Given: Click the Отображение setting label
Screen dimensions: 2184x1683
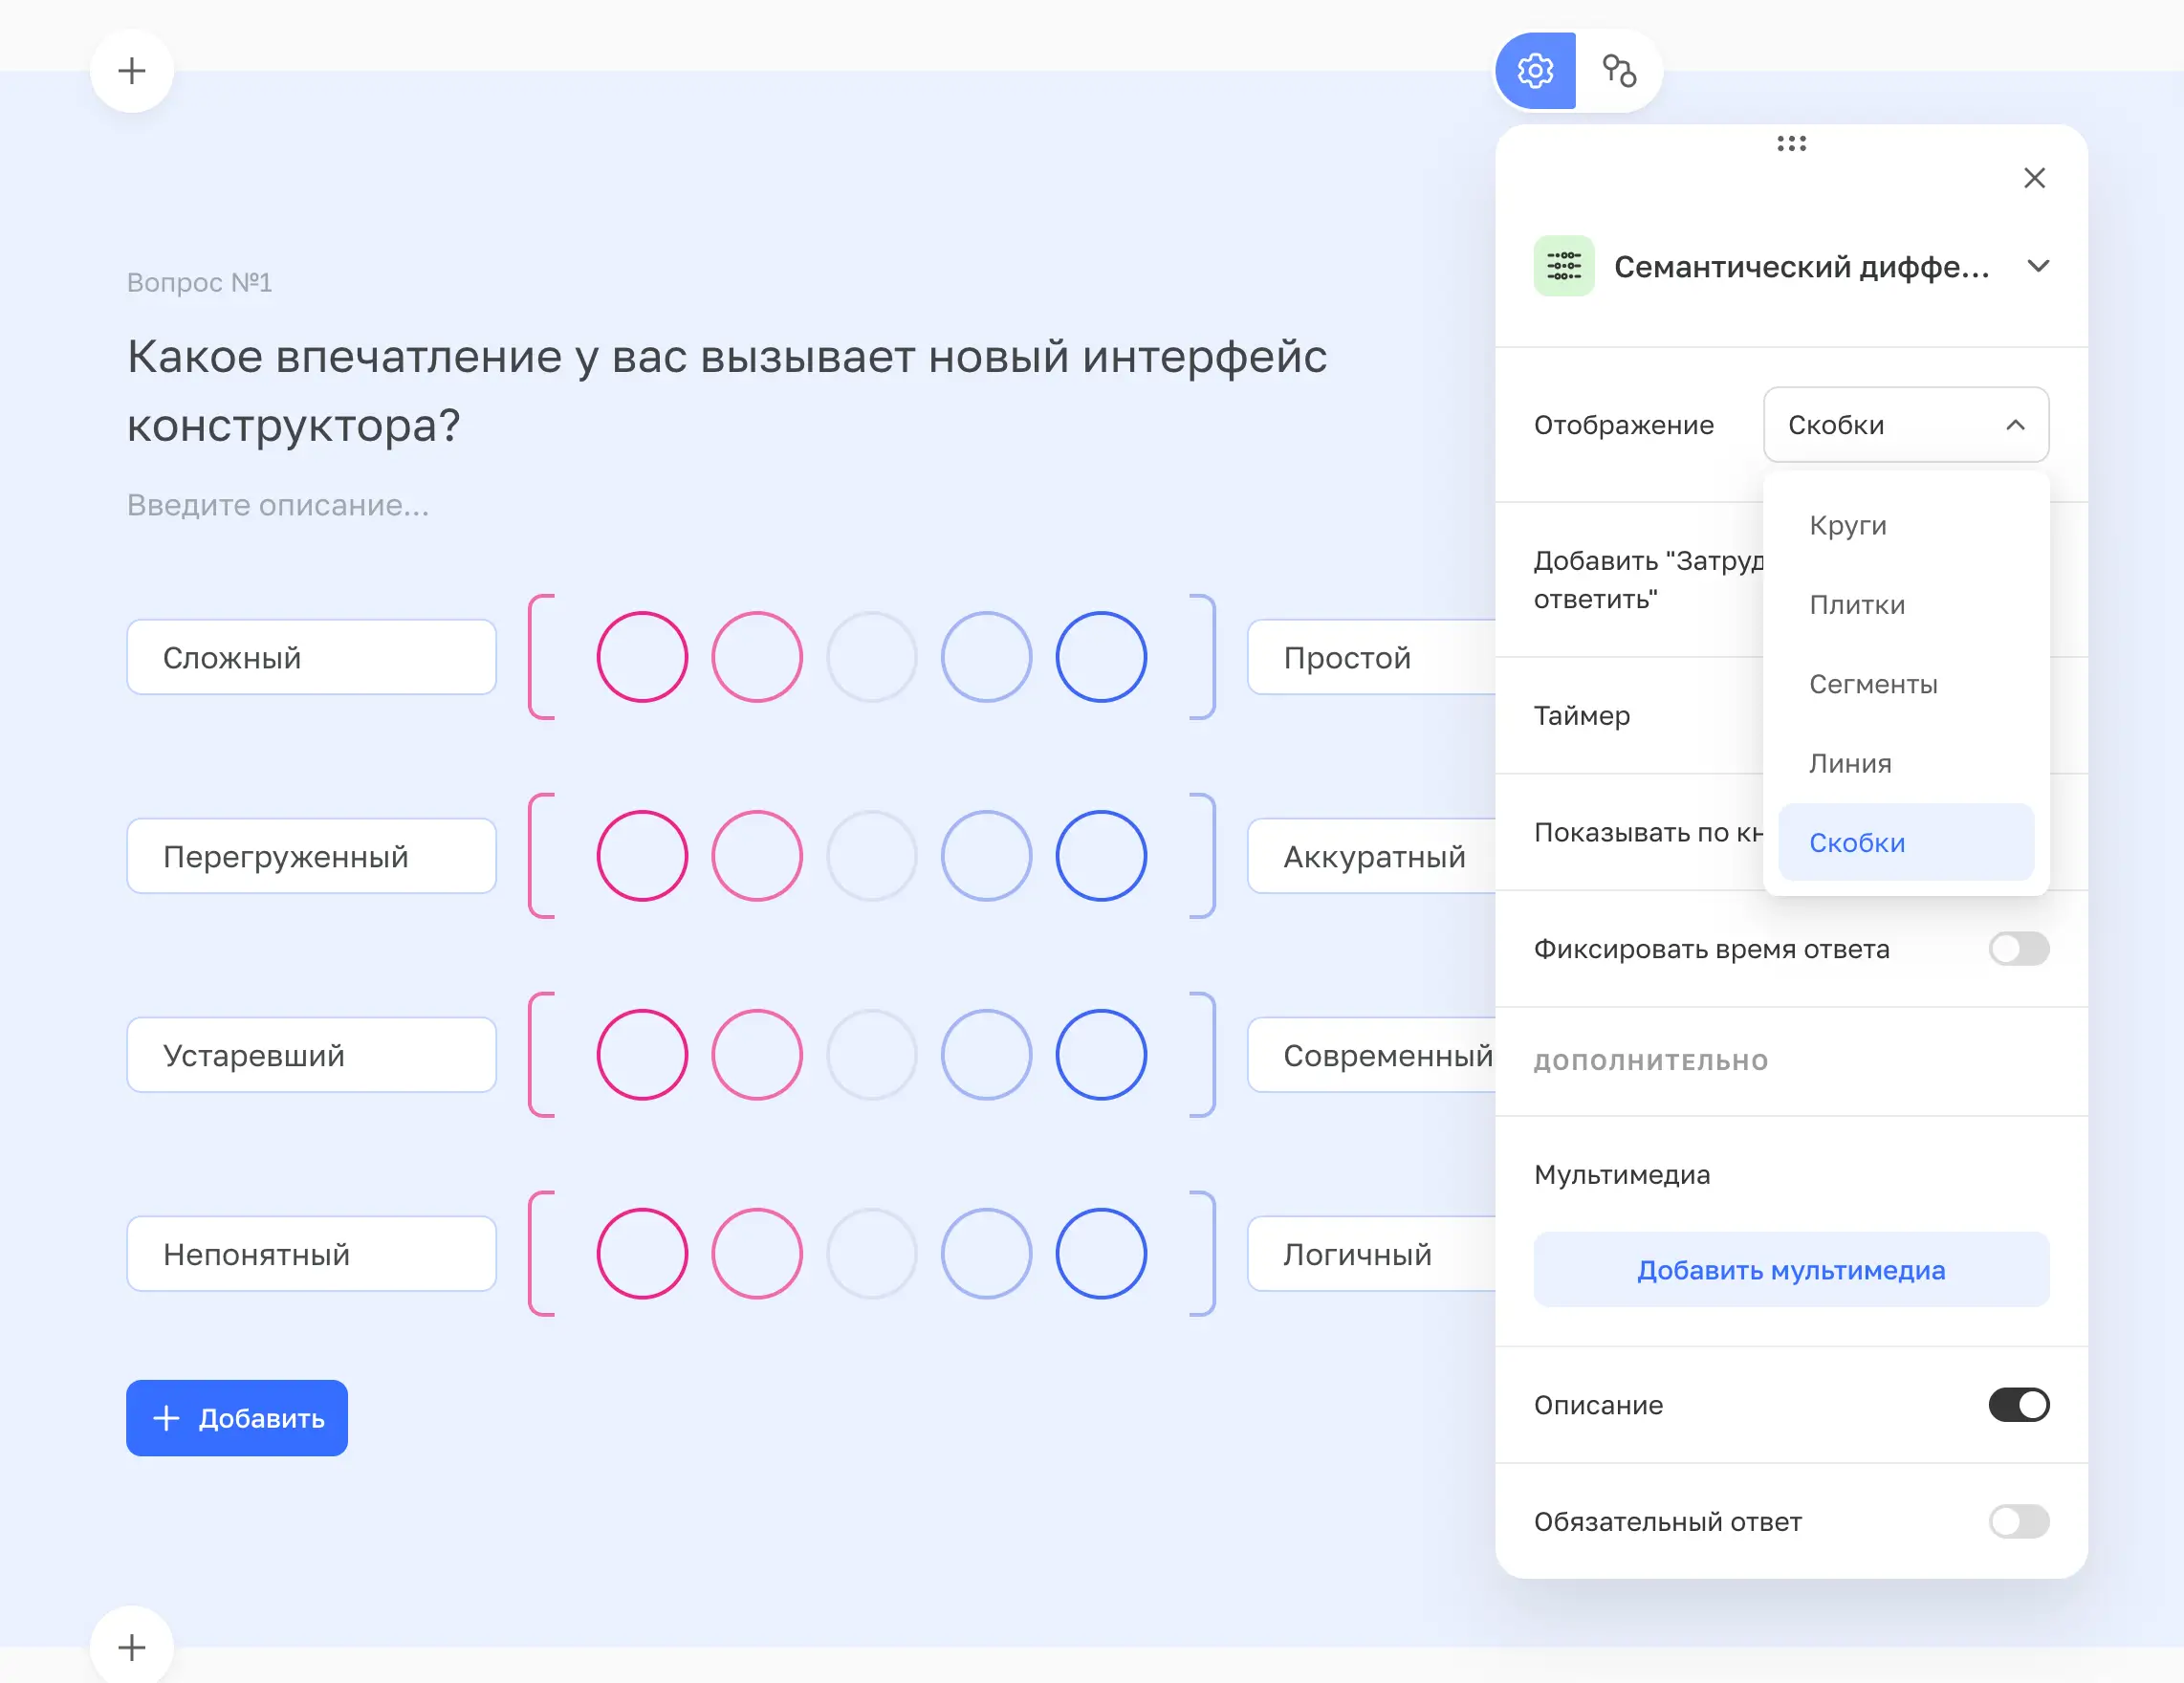Looking at the screenshot, I should [x=1624, y=425].
